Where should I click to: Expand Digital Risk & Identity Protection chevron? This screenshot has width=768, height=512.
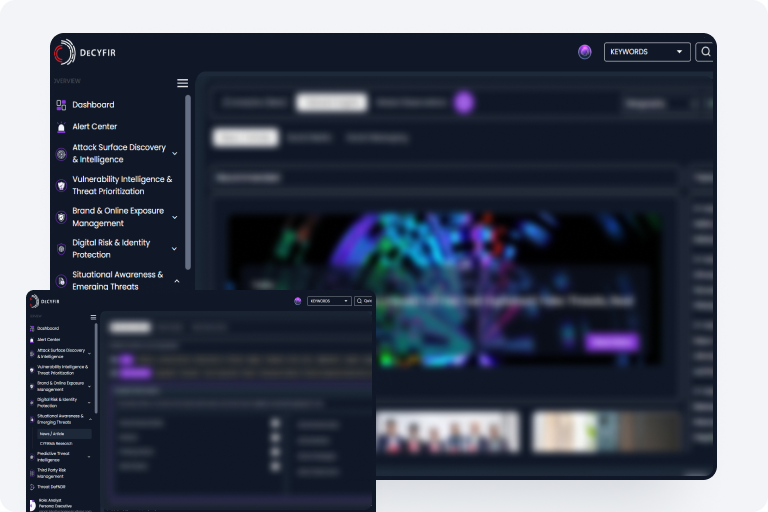(175, 249)
